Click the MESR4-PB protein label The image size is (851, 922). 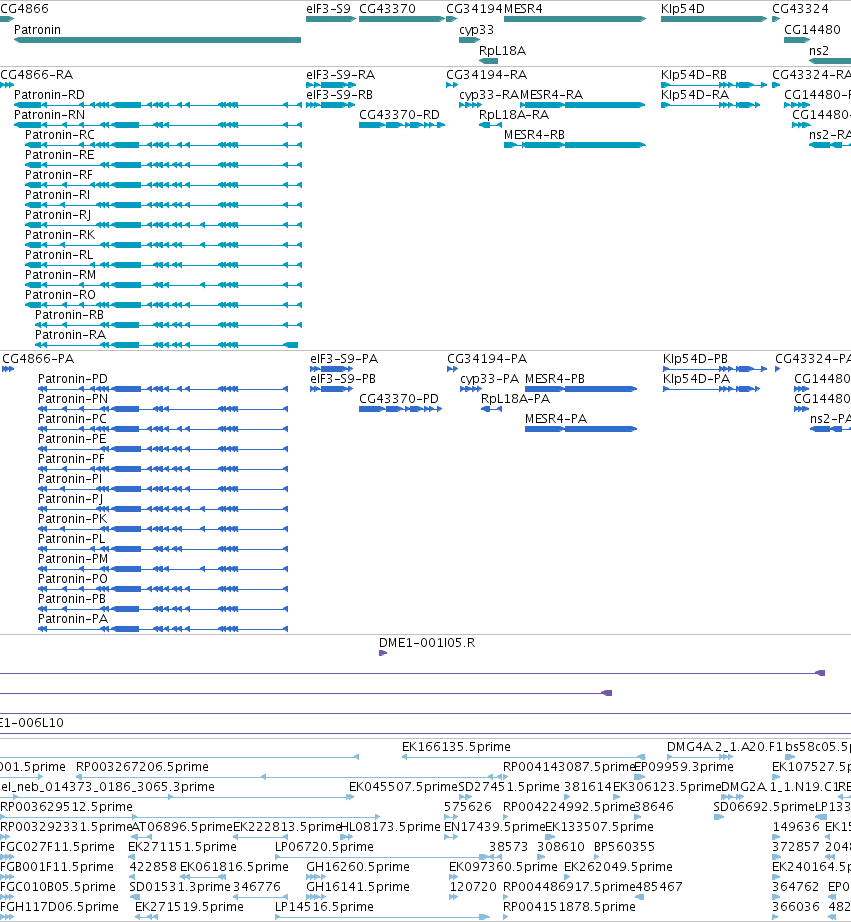point(555,379)
